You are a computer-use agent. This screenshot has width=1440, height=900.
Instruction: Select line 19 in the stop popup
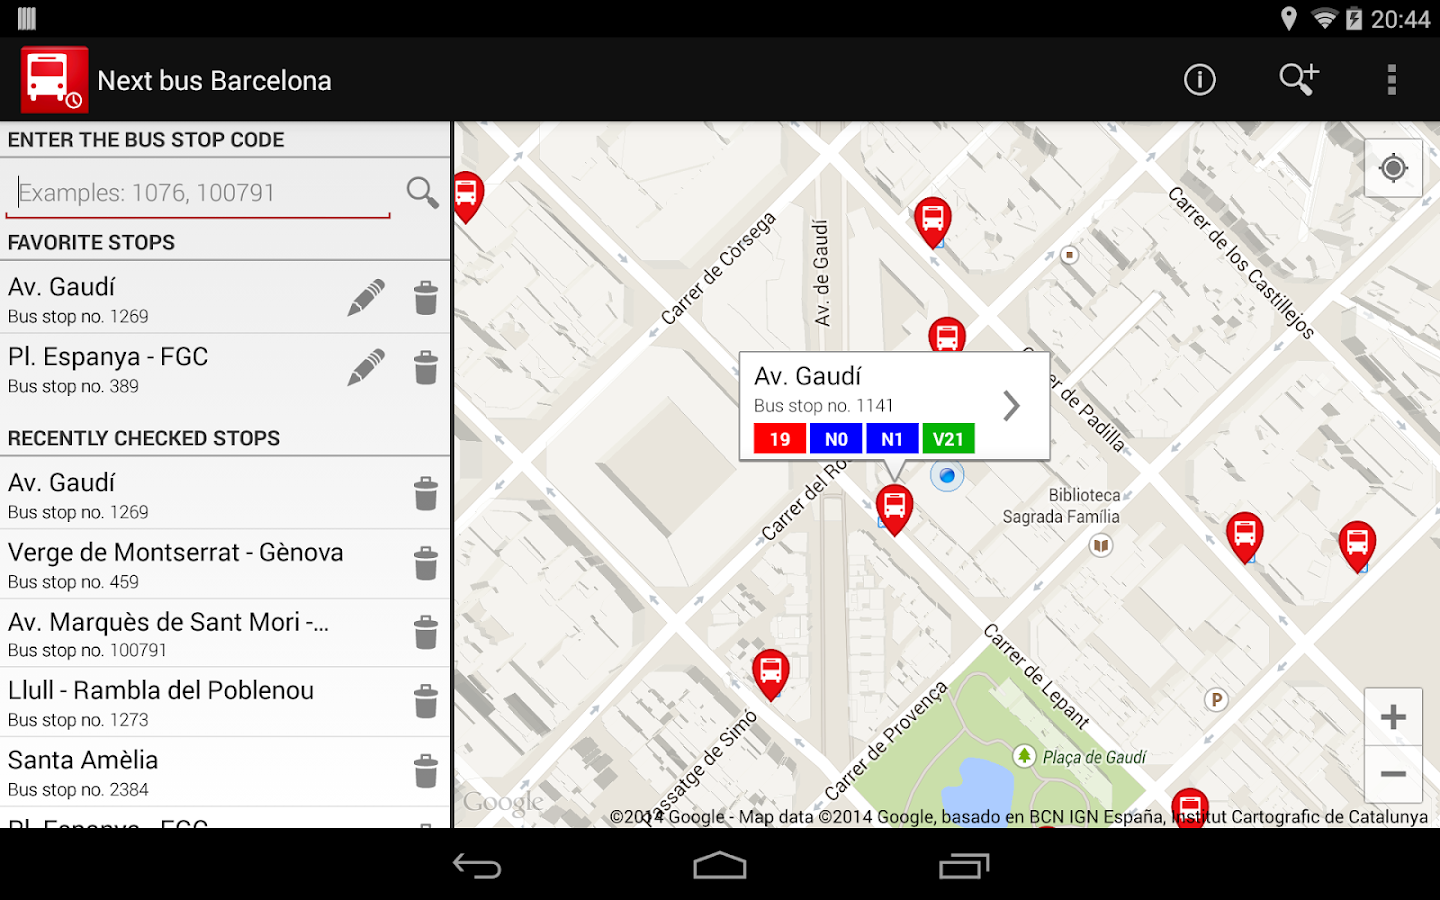(x=778, y=438)
